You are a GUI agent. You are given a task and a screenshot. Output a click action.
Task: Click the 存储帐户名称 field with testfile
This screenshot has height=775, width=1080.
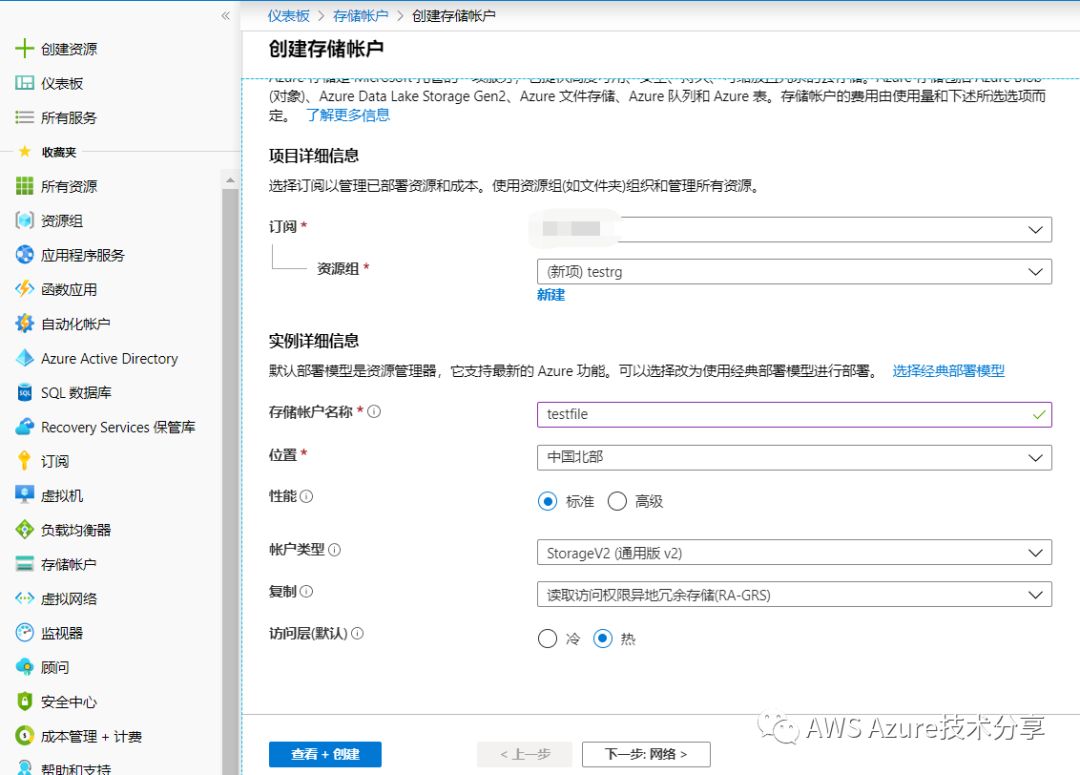[794, 415]
